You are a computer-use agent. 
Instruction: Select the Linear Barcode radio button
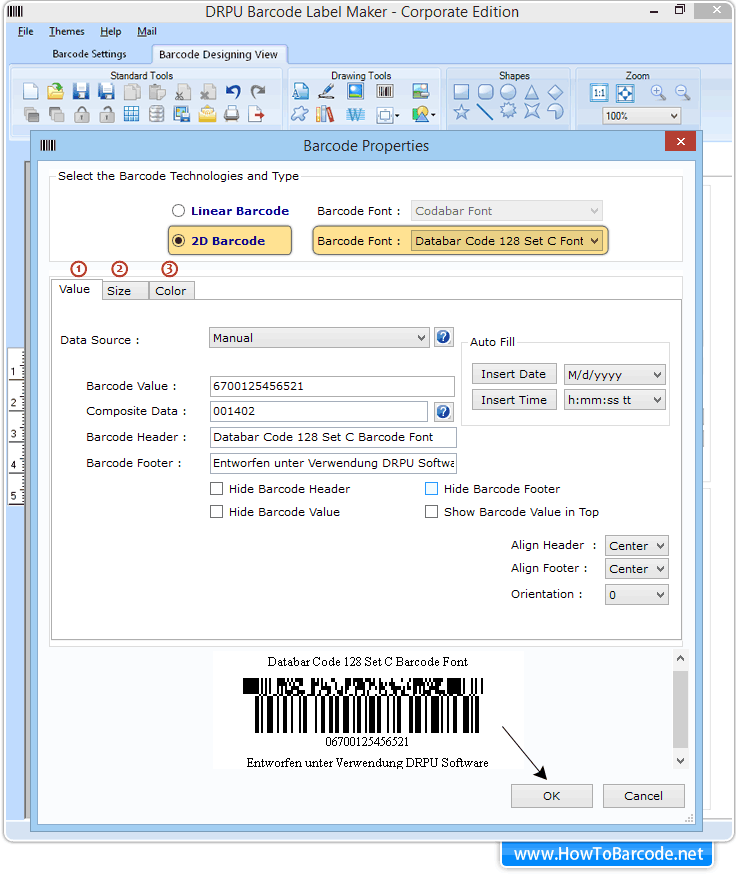tap(179, 211)
